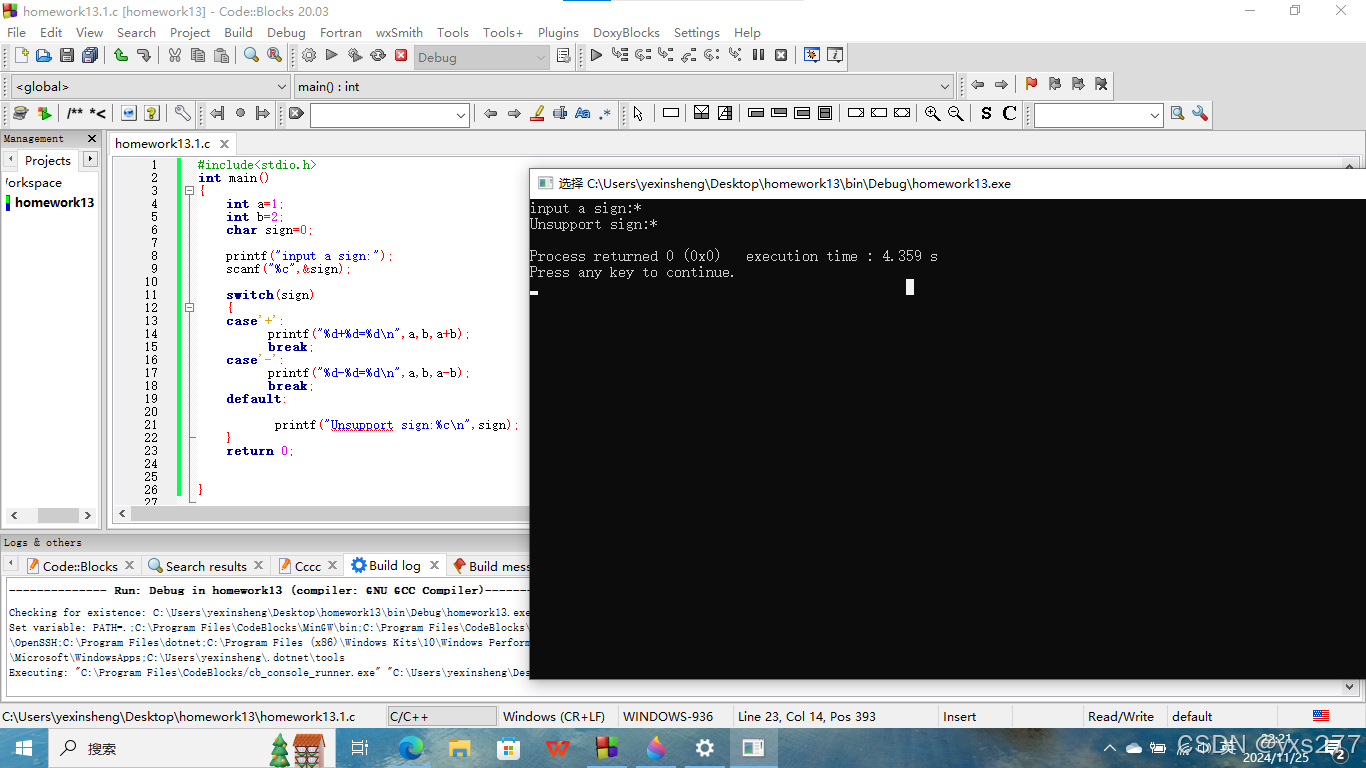The height and width of the screenshot is (768, 1366).
Task: Toggle comments with the C icon
Action: coord(1009,114)
